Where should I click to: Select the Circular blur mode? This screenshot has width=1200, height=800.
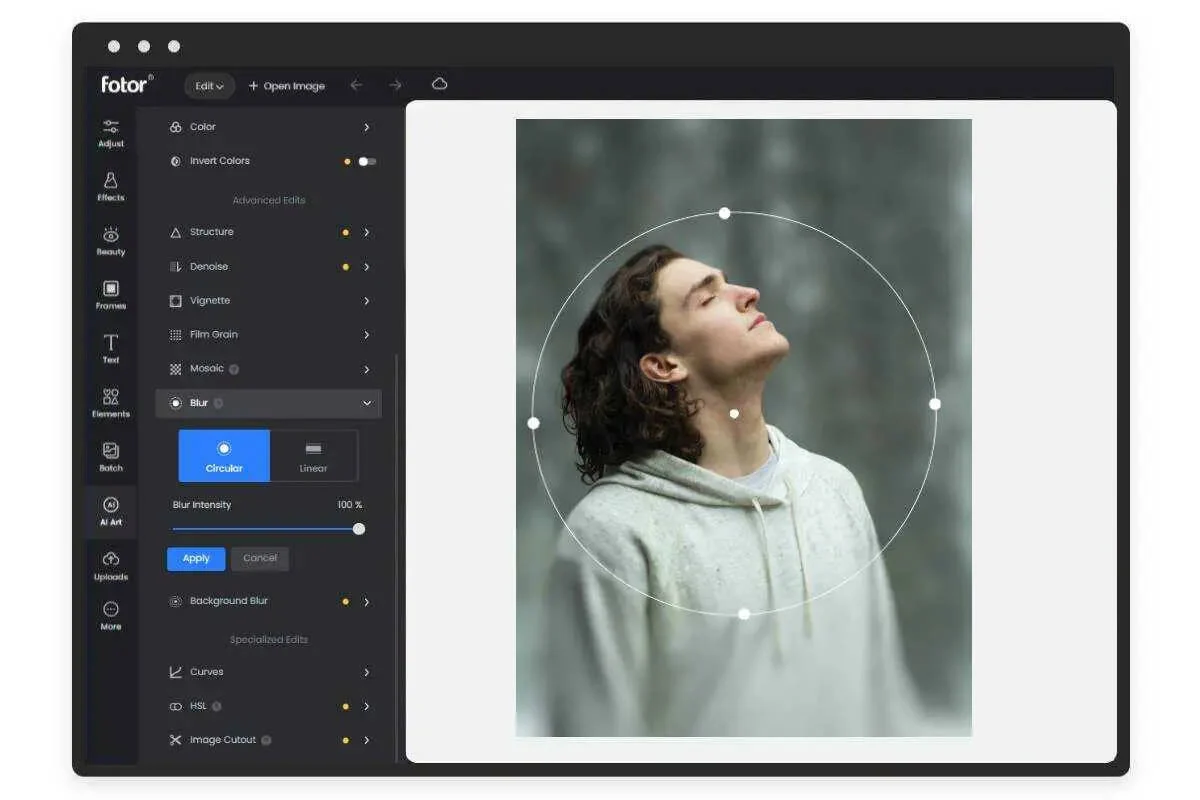pos(223,455)
